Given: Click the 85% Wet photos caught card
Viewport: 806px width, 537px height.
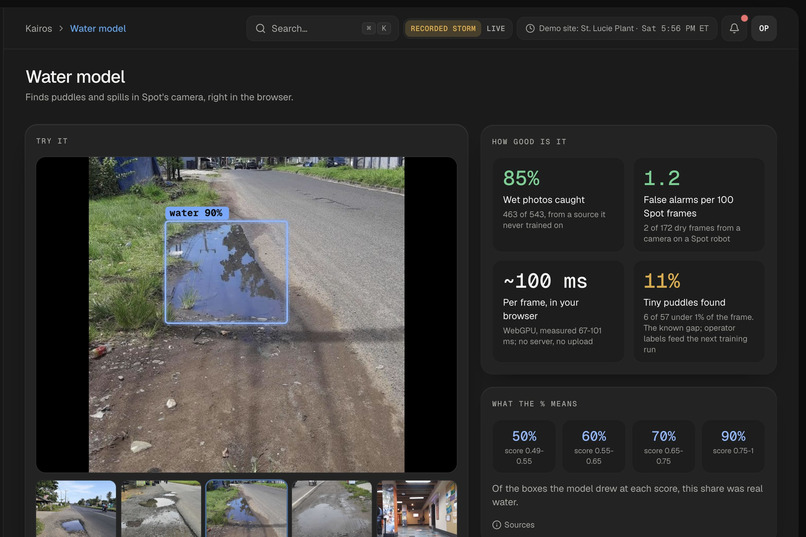Looking at the screenshot, I should 558,205.
